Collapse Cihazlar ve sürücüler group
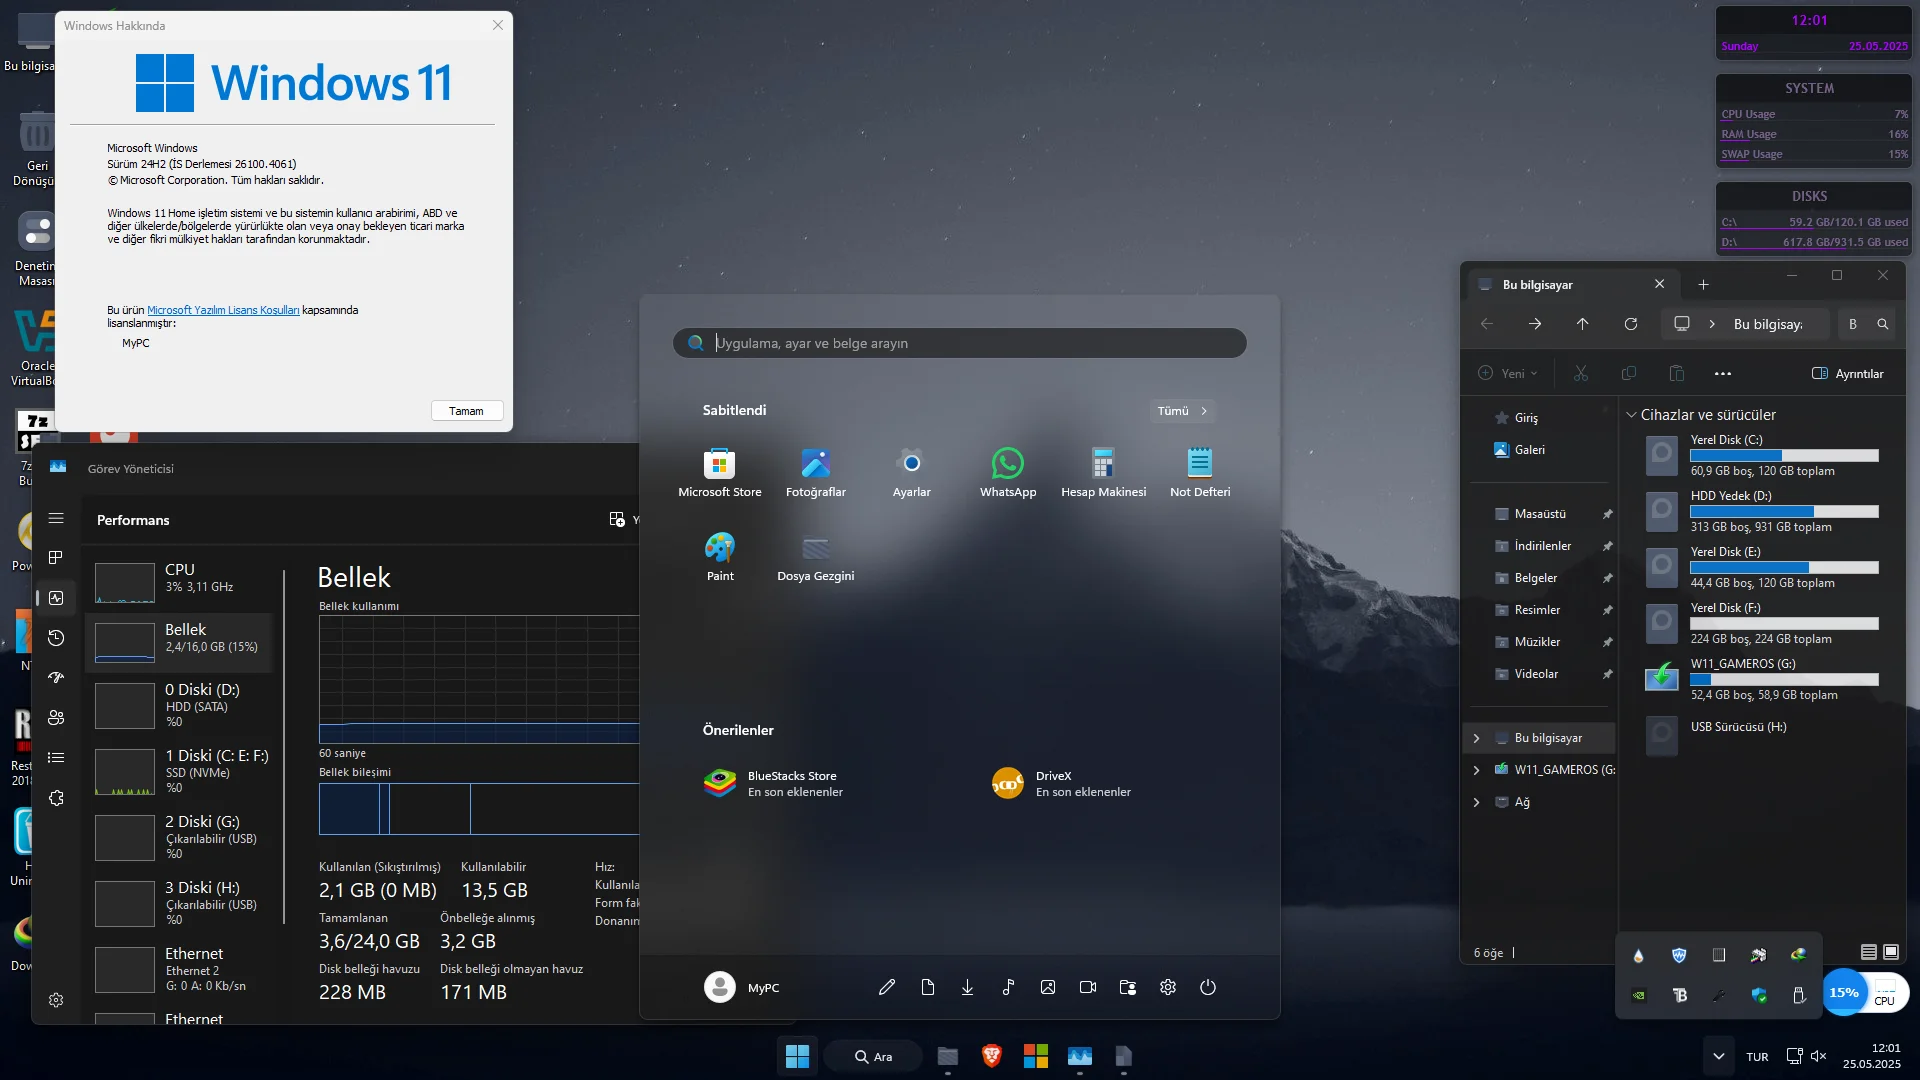This screenshot has width=1920, height=1080. (1631, 415)
